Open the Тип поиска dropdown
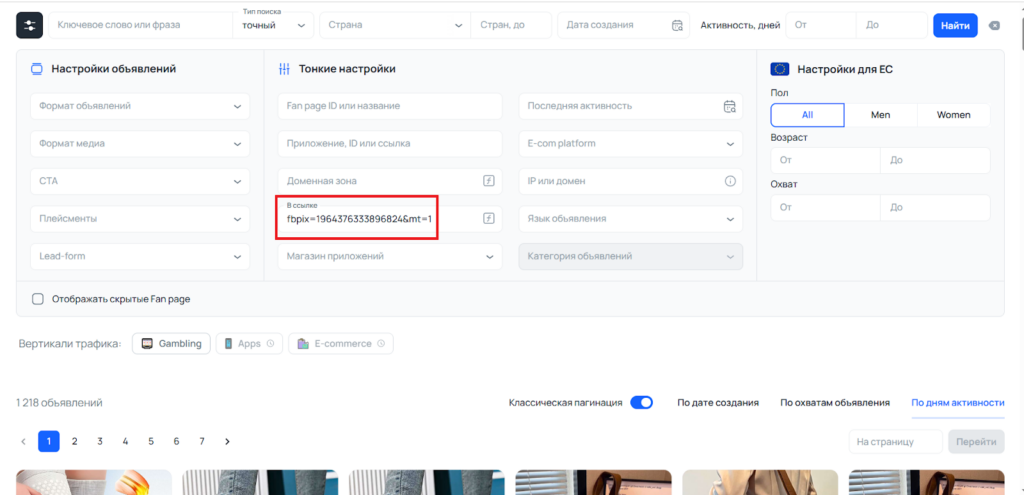Screen dimensions: 1024x495 (273, 25)
